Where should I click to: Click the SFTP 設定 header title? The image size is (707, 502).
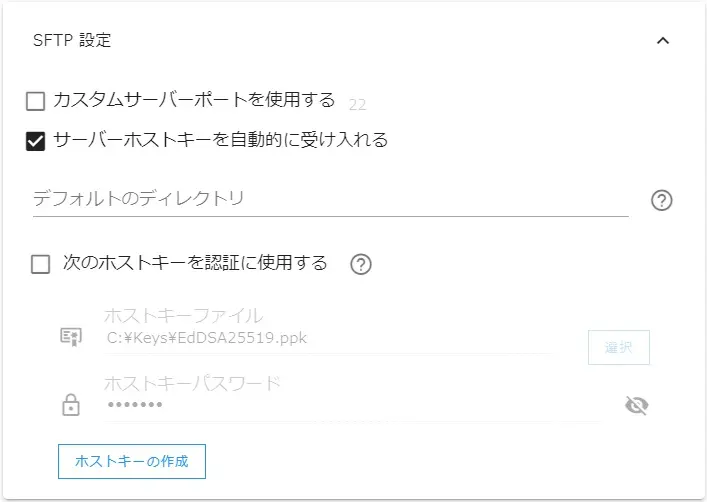(72, 41)
